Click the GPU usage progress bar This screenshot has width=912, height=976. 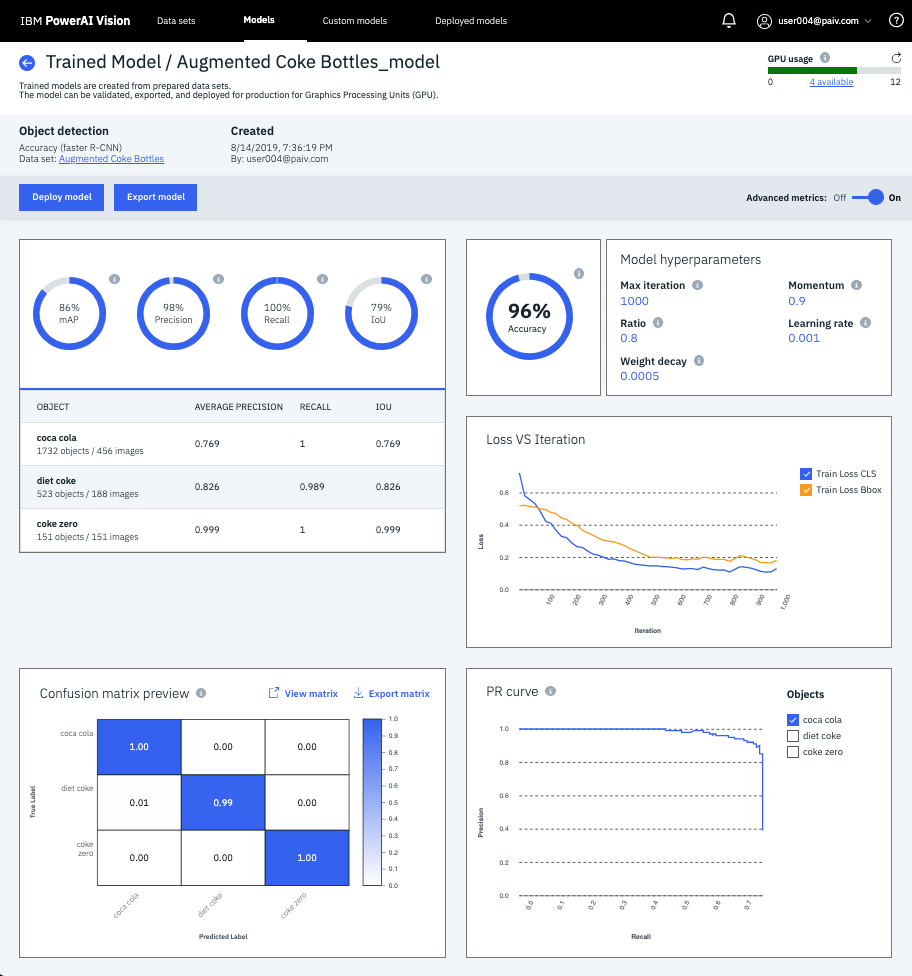[834, 70]
